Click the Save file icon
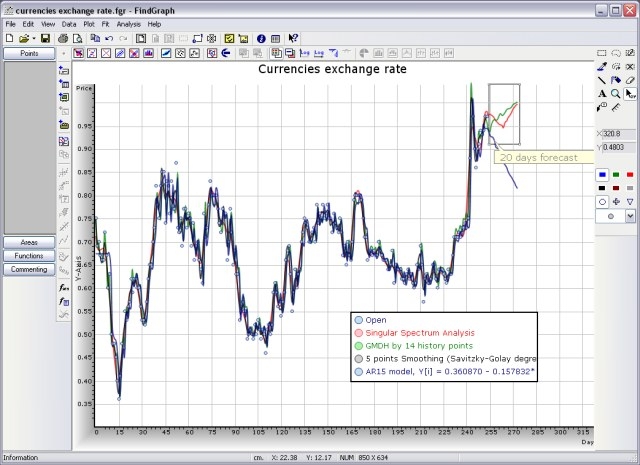Screen dimensions: 640x465 (45, 38)
